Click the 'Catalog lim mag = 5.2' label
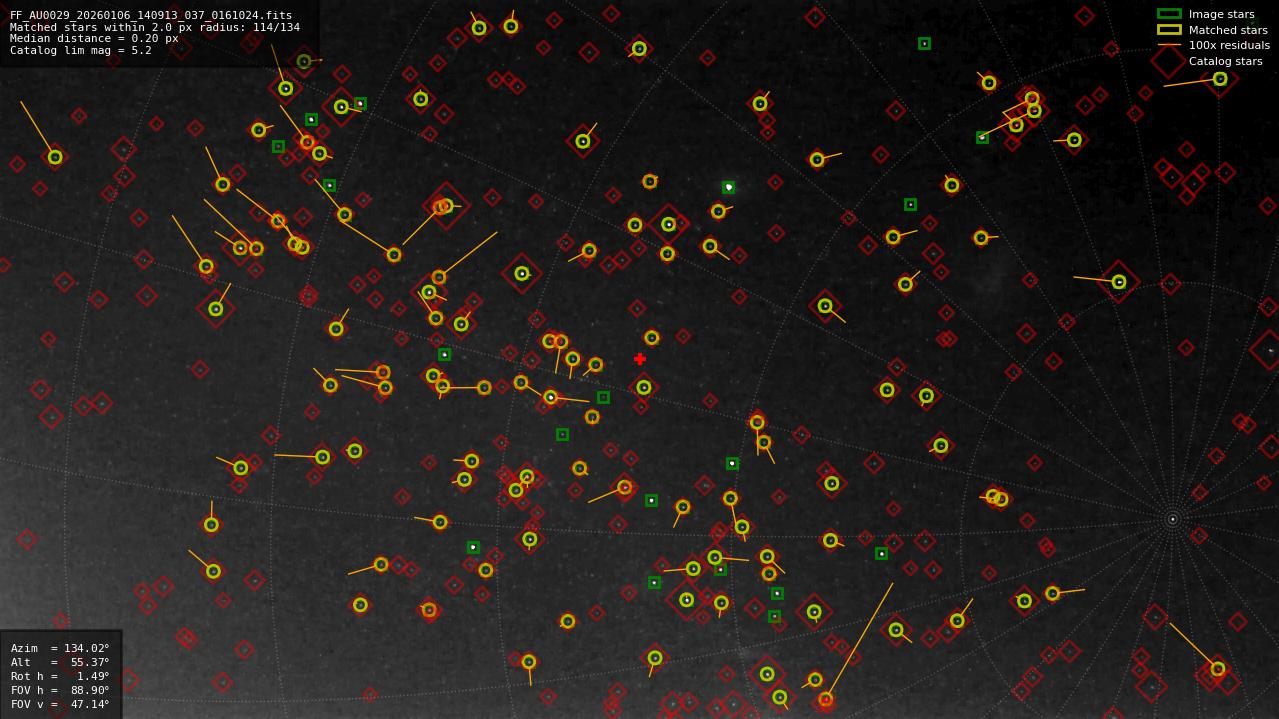The width and height of the screenshot is (1279, 719). pos(79,49)
